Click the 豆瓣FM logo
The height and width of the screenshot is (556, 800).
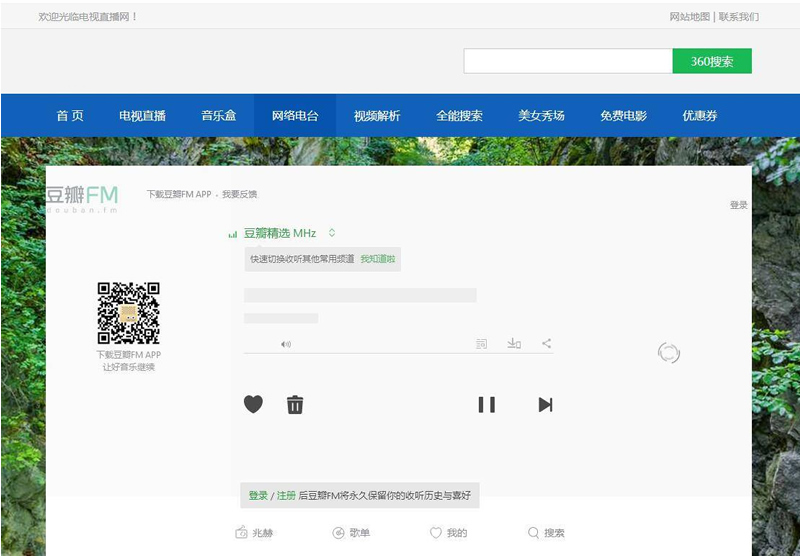pyautogui.click(x=82, y=196)
